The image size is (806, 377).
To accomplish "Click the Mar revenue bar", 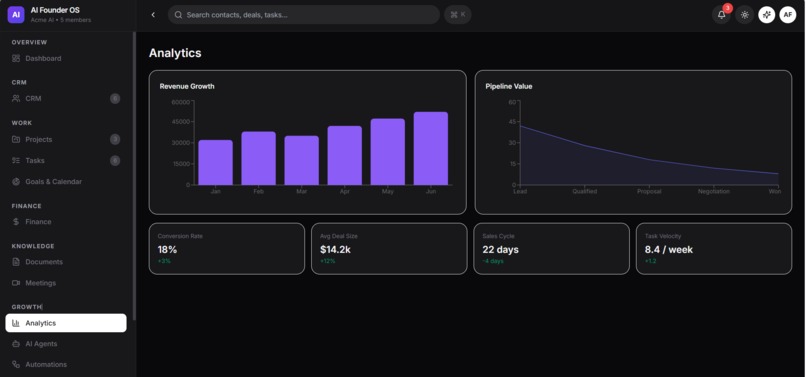I will tap(302, 160).
